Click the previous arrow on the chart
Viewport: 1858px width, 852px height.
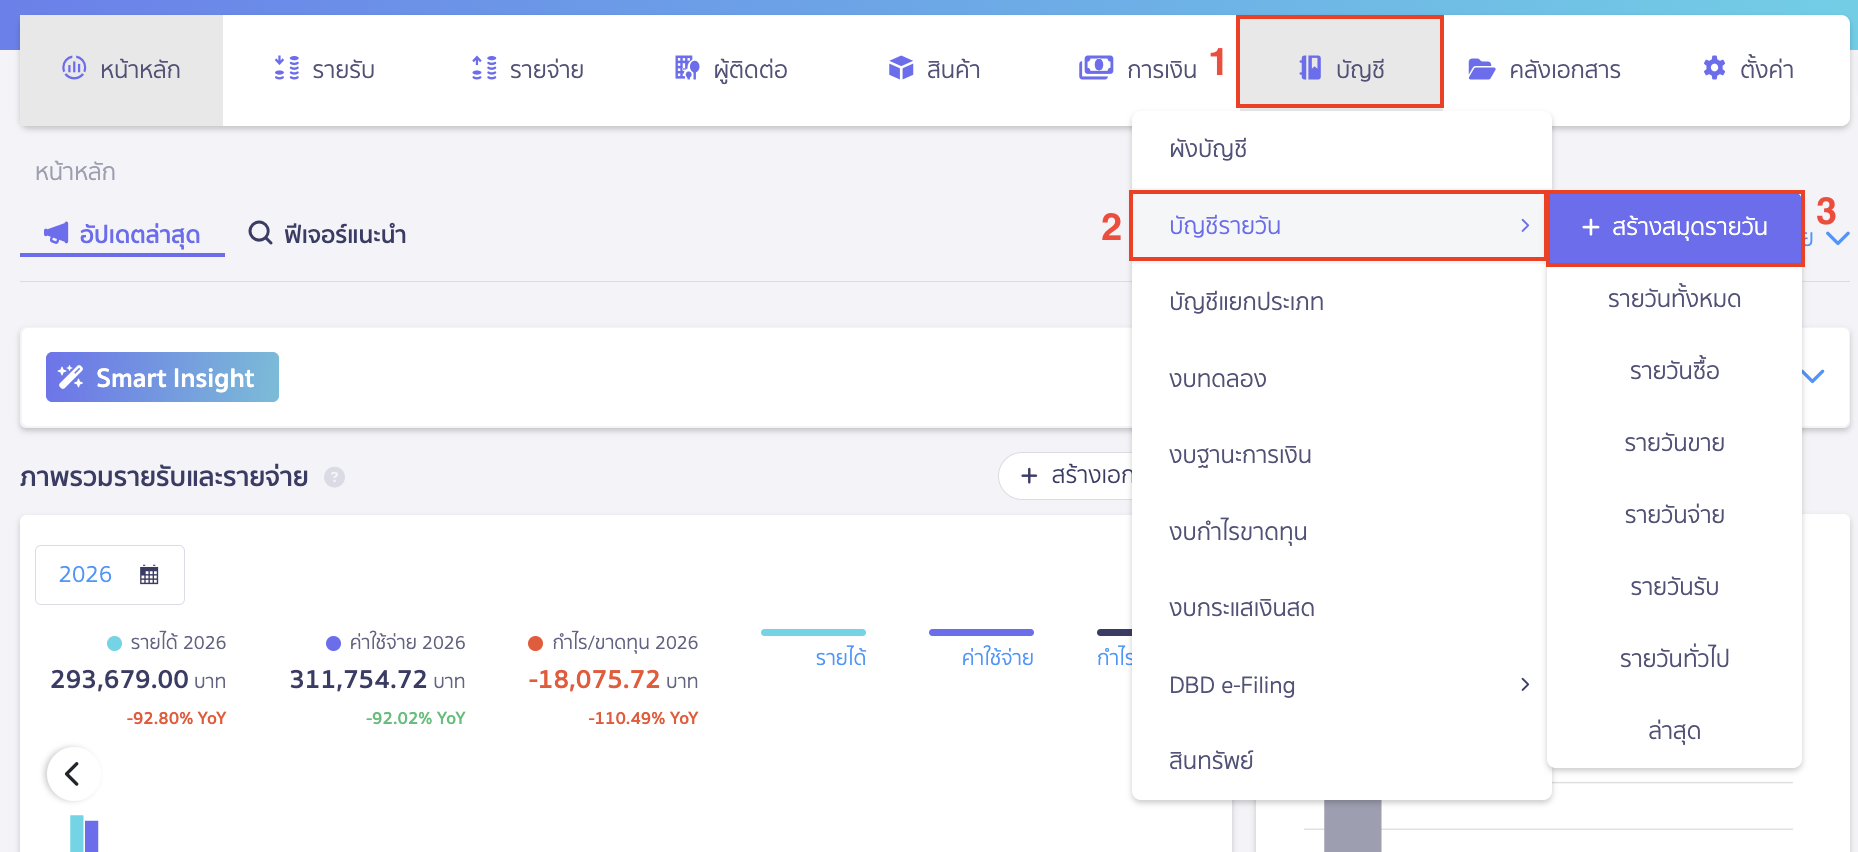(x=73, y=773)
